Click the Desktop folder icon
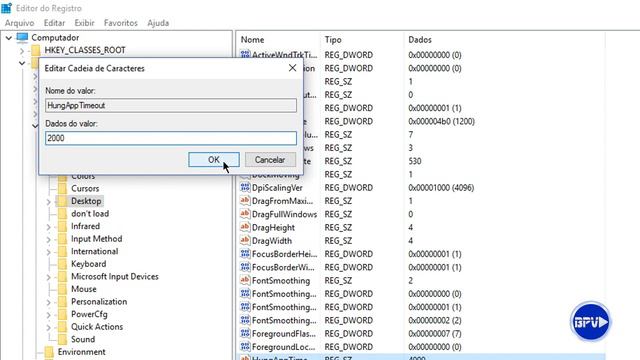The height and width of the screenshot is (360, 640). tap(62, 201)
